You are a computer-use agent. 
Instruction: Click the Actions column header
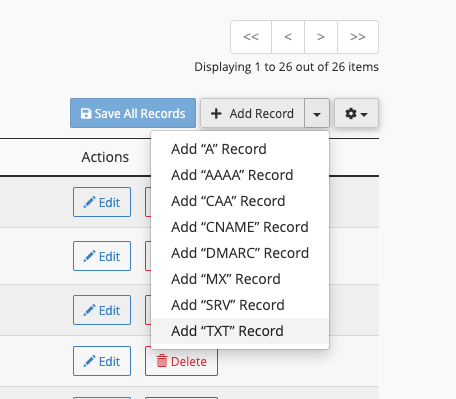pyautogui.click(x=105, y=157)
